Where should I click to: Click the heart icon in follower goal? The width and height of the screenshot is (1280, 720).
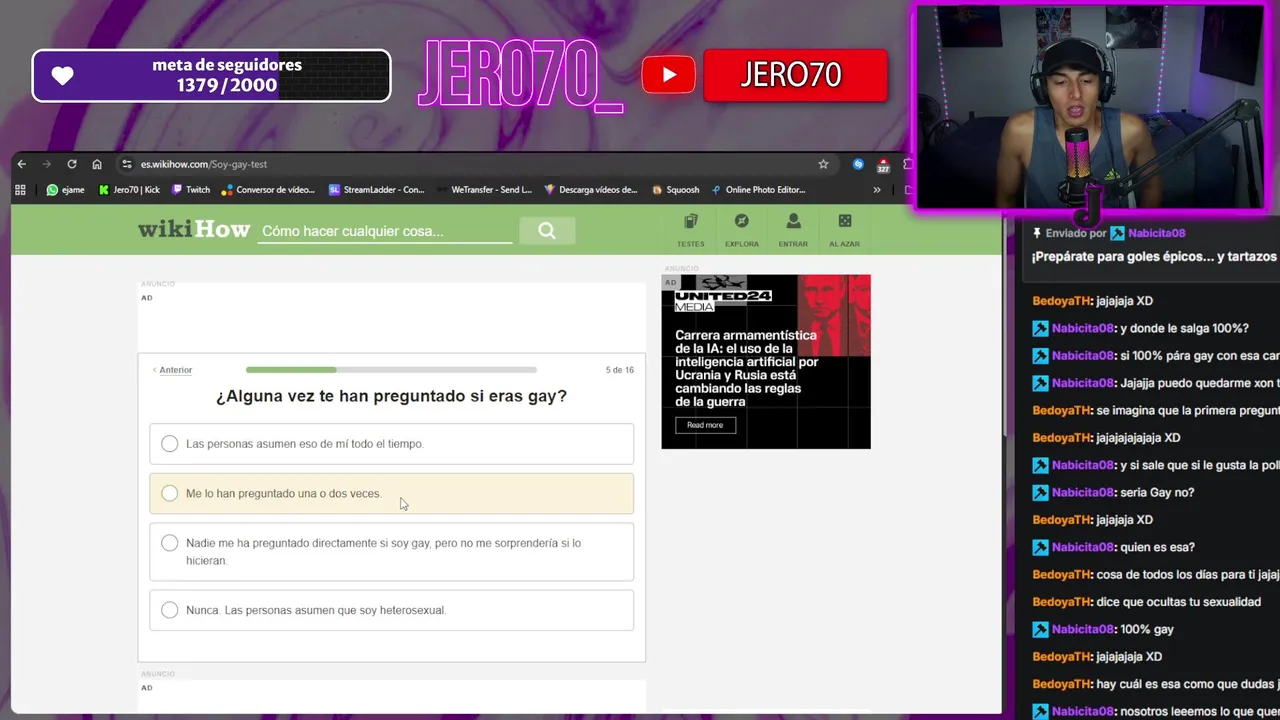63,76
